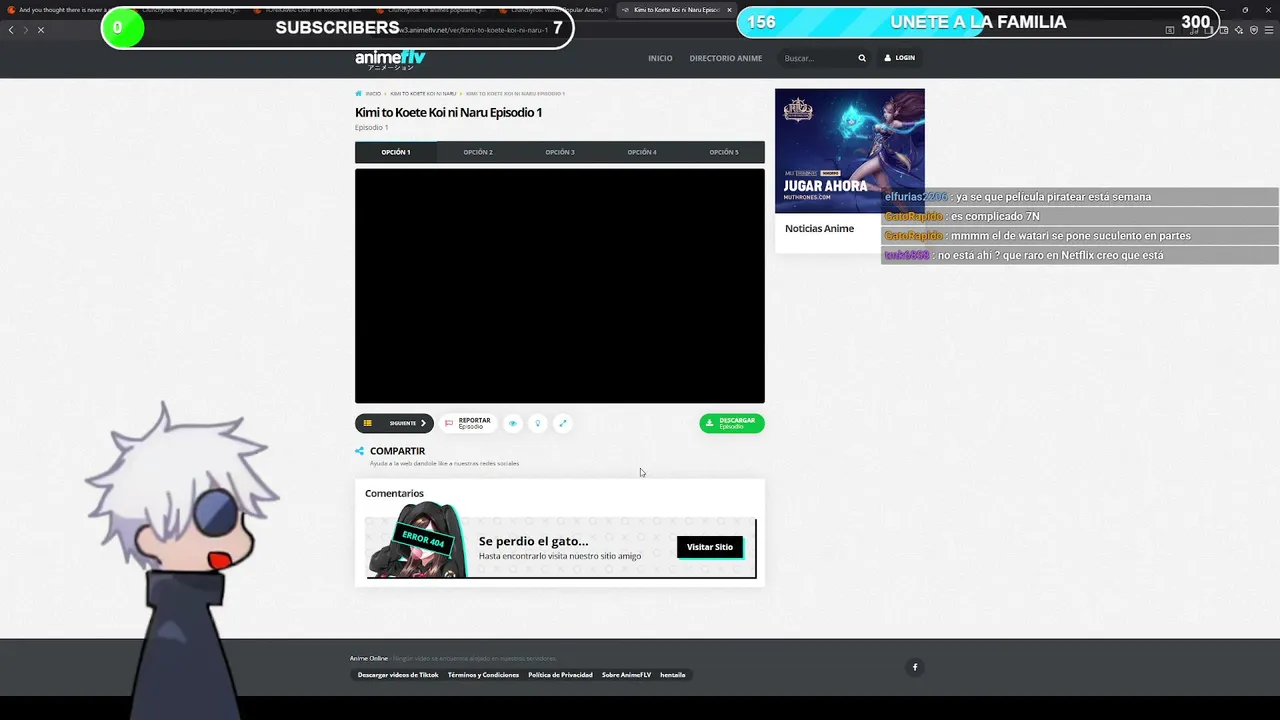Click the black video player area

[560, 286]
